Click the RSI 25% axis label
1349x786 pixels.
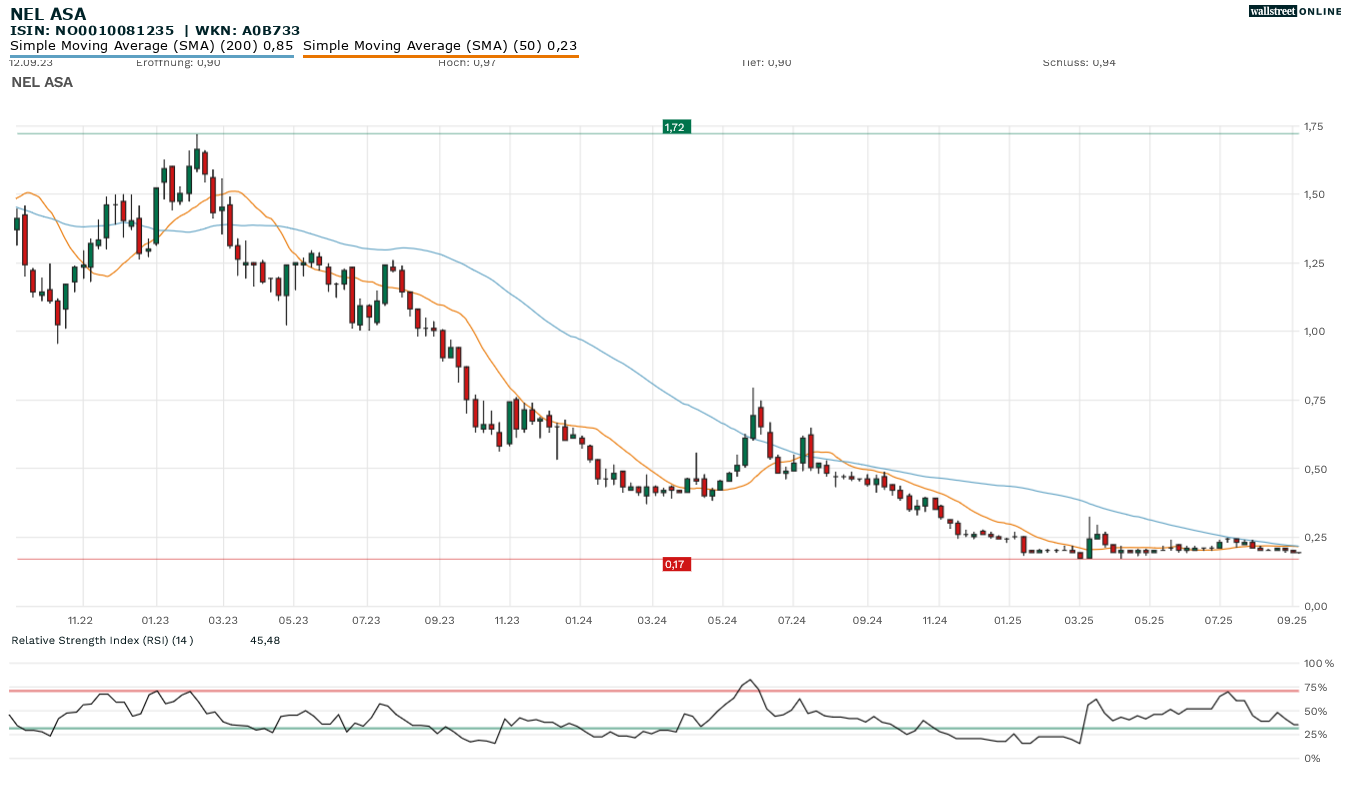(1316, 735)
